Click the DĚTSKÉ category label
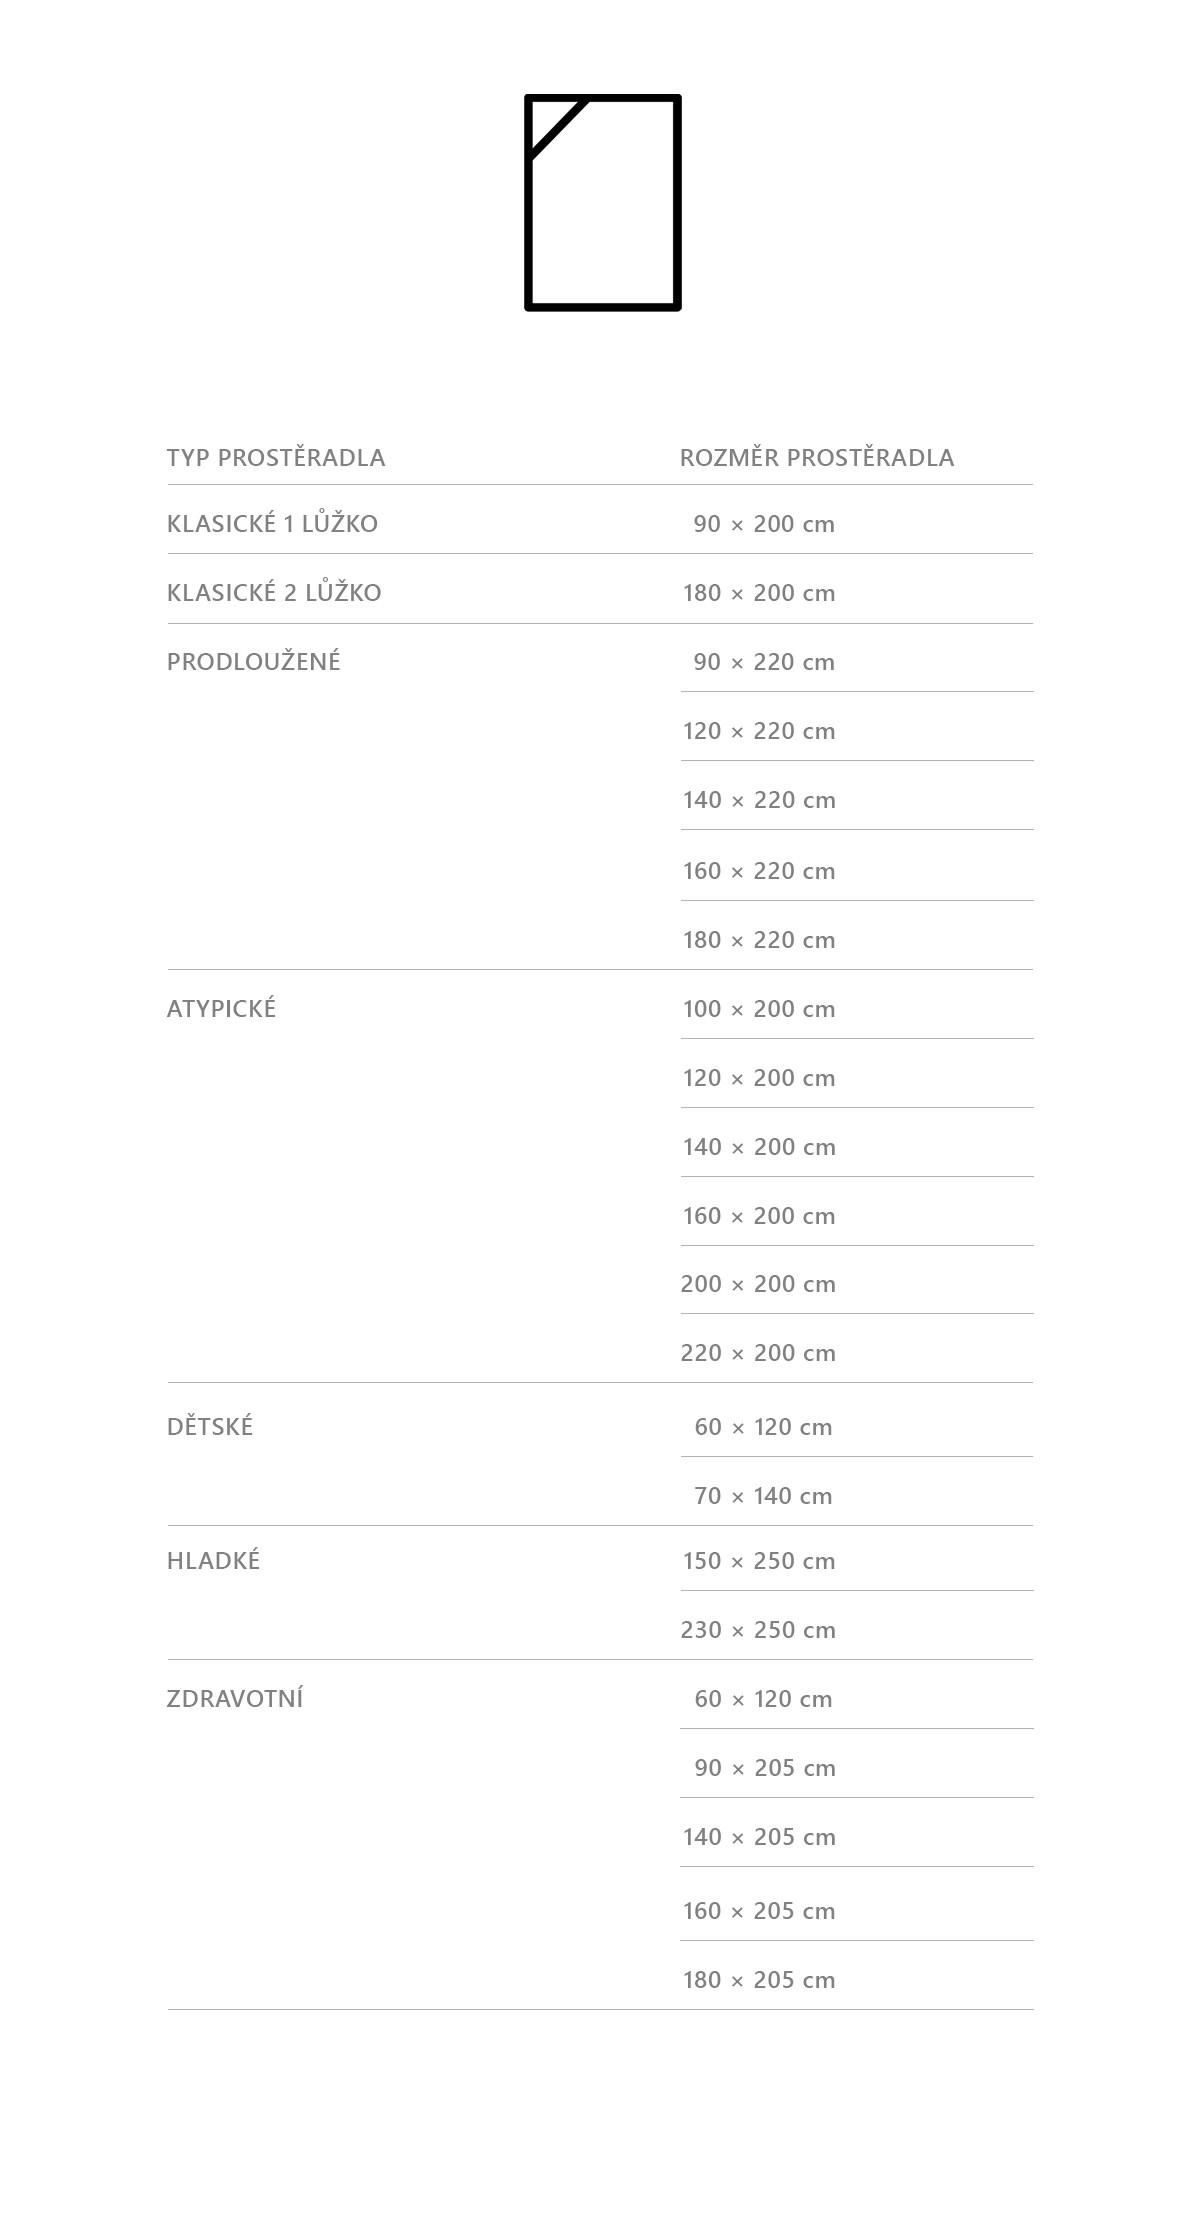 [x=210, y=1426]
